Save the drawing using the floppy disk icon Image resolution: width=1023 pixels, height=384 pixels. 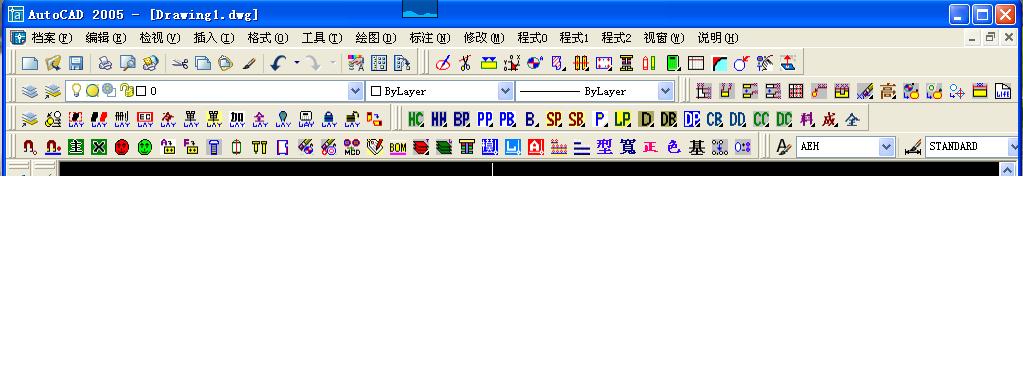click(76, 63)
